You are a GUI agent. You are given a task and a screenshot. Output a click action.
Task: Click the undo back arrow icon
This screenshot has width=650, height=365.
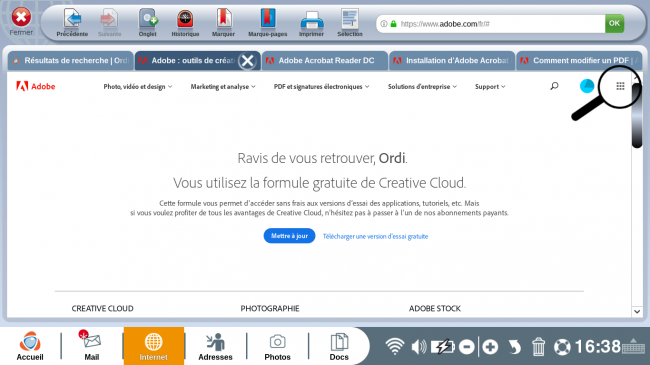(514, 347)
